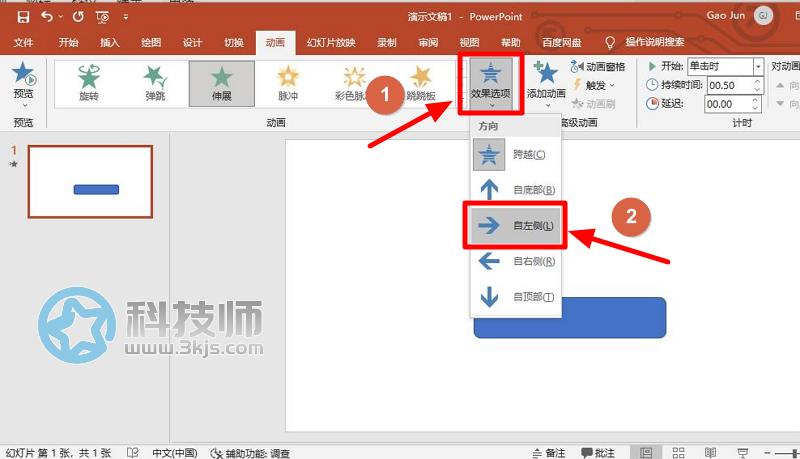800x459 pixels.
Task: Open the 视图 tab
Action: point(469,42)
